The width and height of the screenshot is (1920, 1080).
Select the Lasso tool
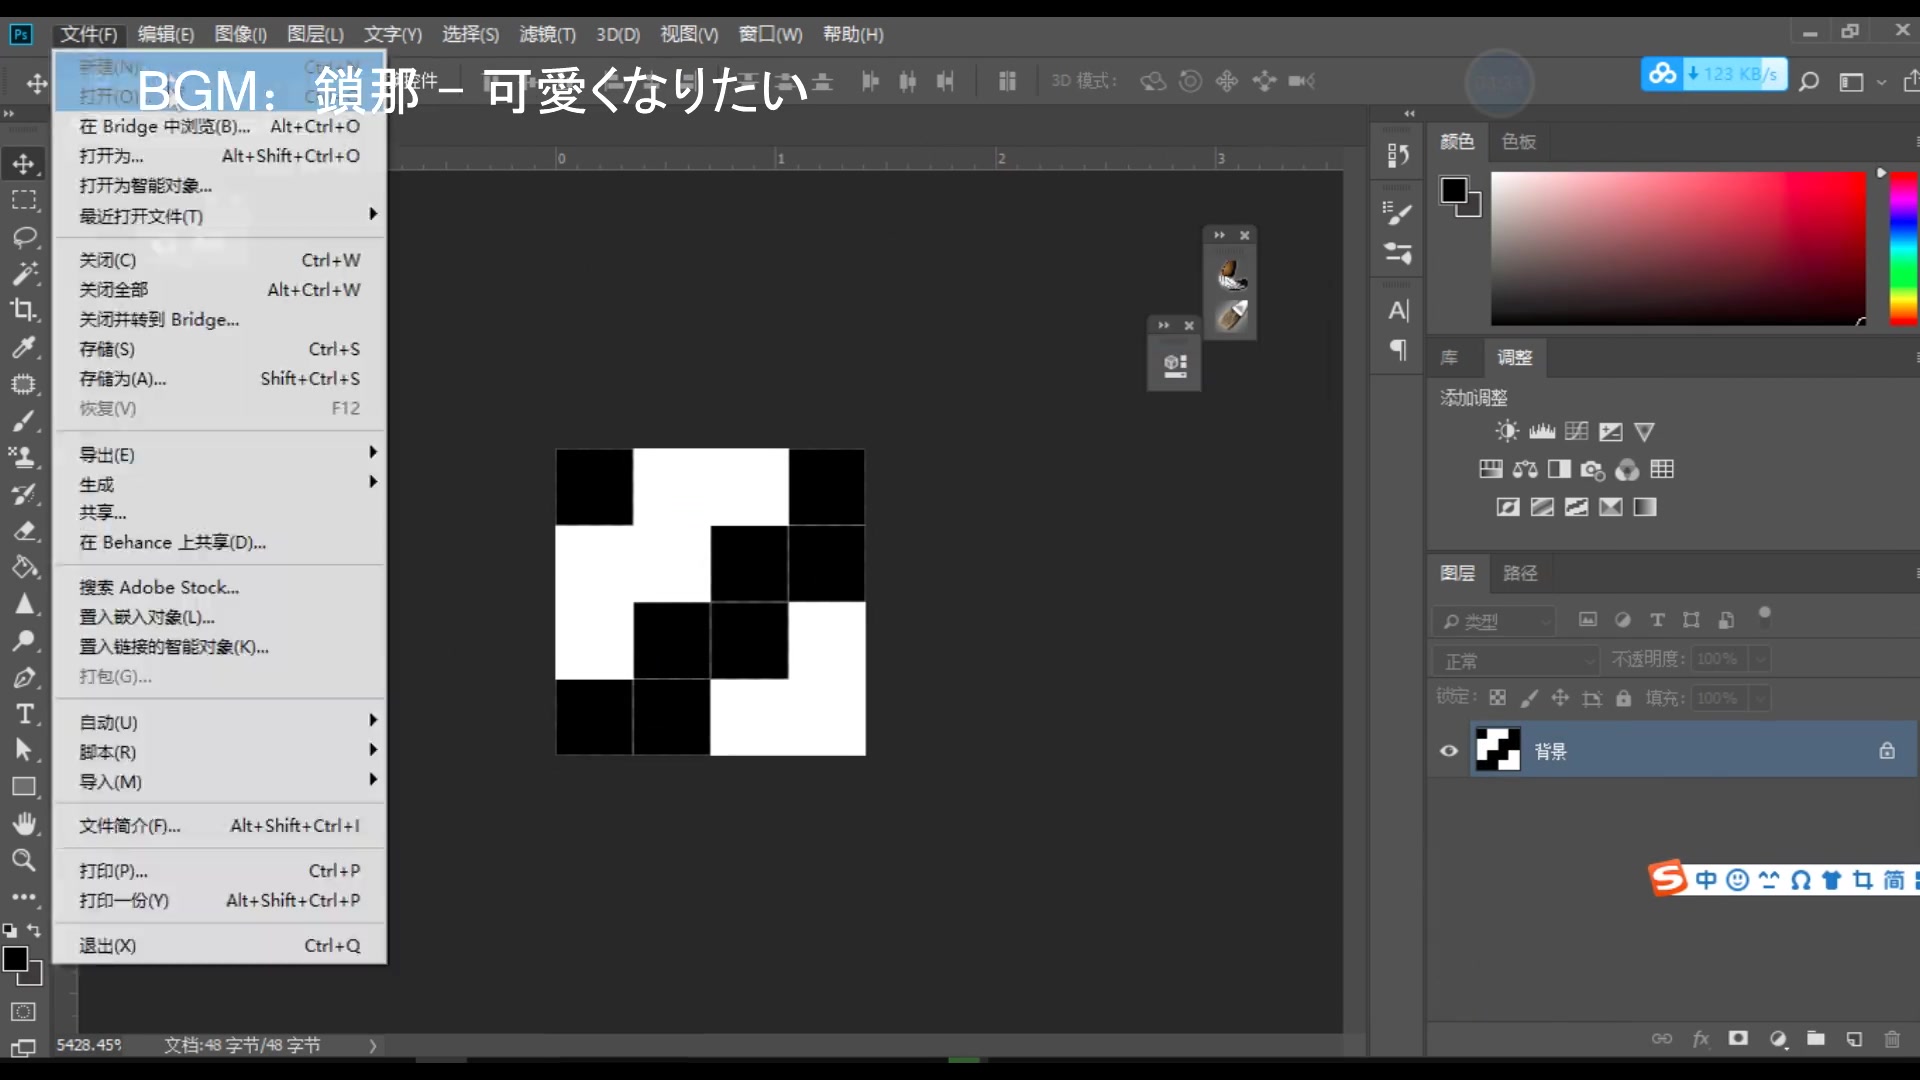point(24,237)
